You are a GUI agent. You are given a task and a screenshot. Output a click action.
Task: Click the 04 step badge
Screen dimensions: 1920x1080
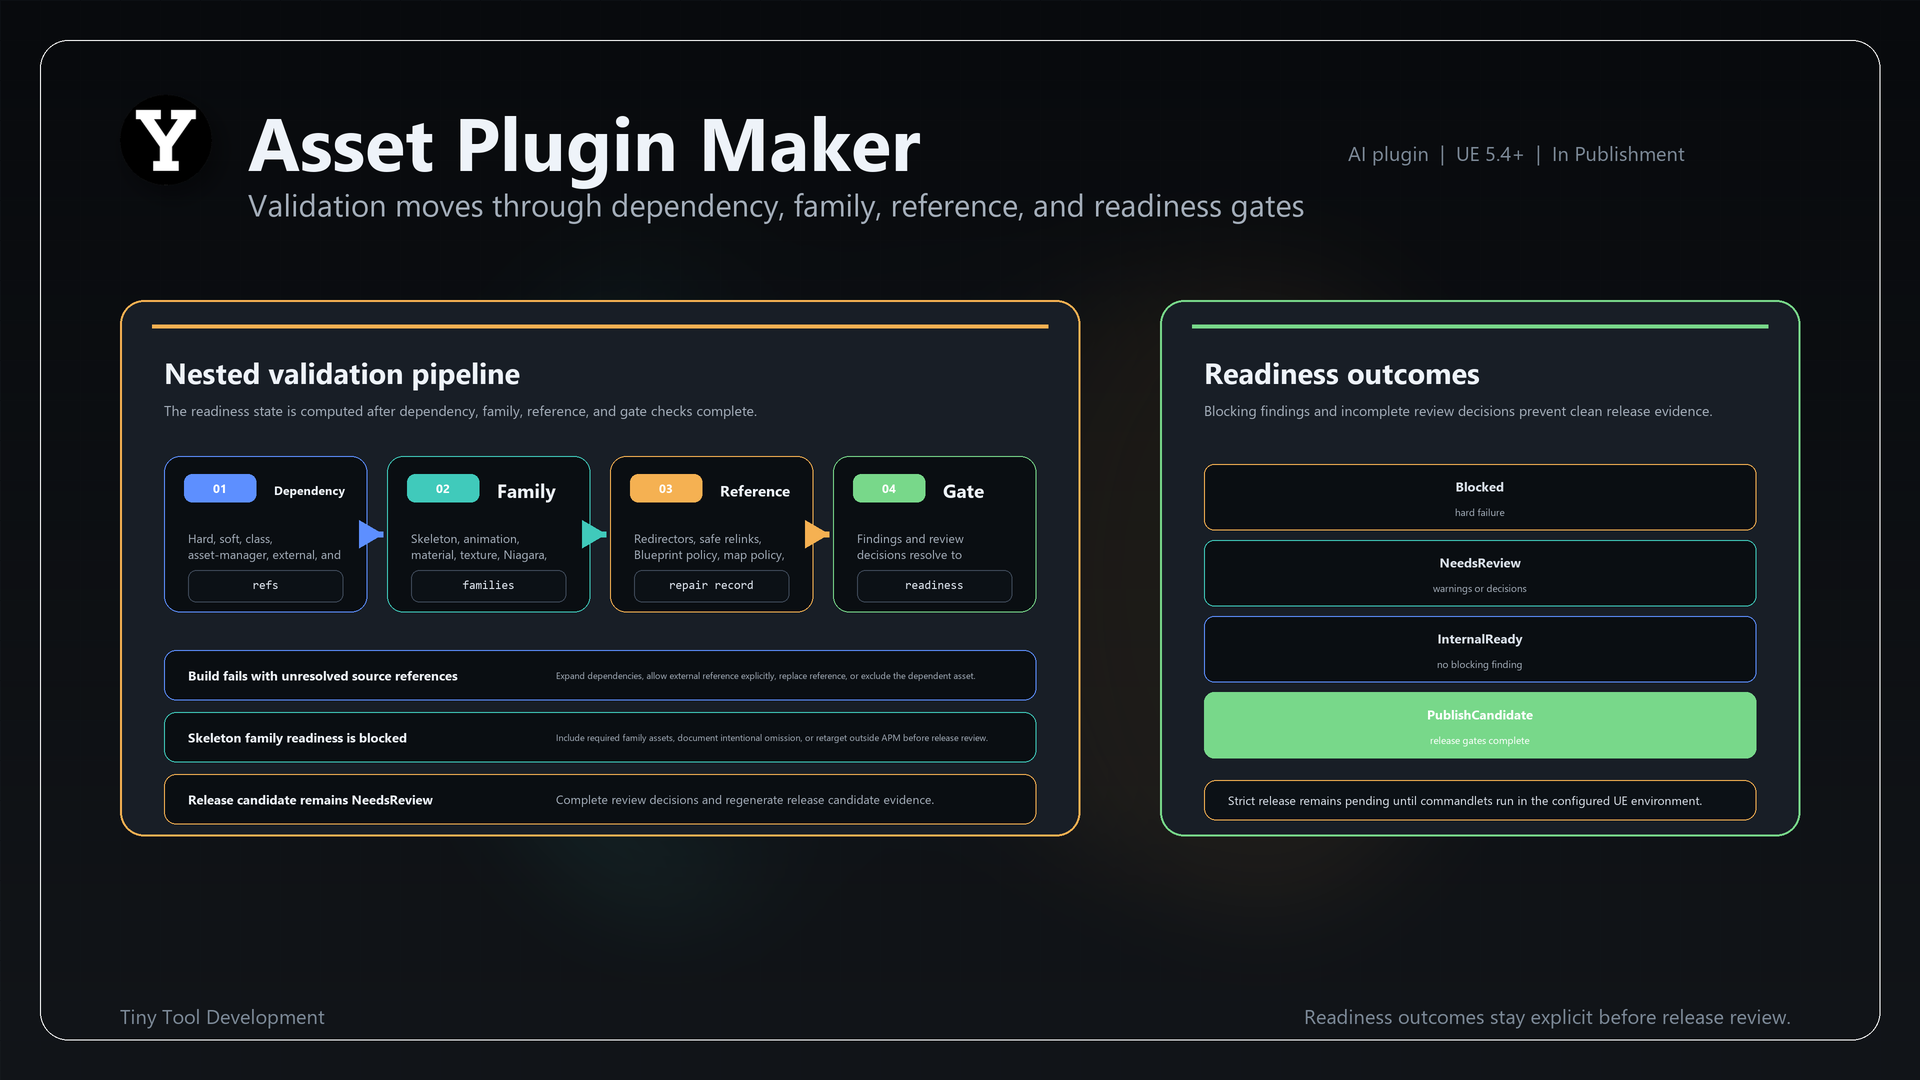coord(889,489)
